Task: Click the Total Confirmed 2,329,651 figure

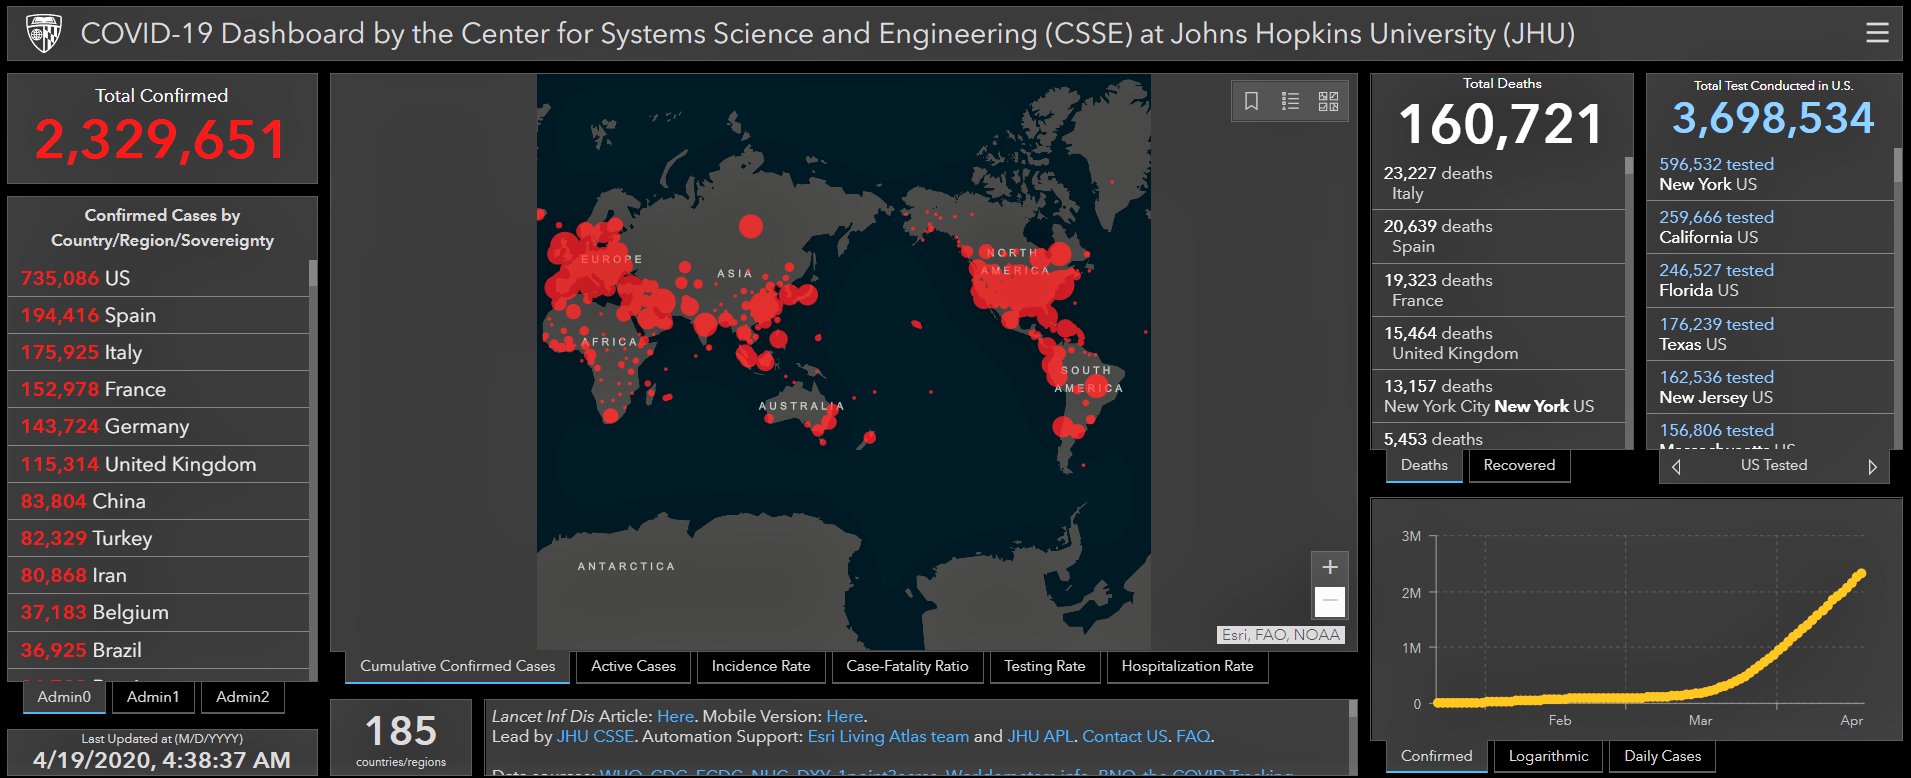Action: point(161,139)
